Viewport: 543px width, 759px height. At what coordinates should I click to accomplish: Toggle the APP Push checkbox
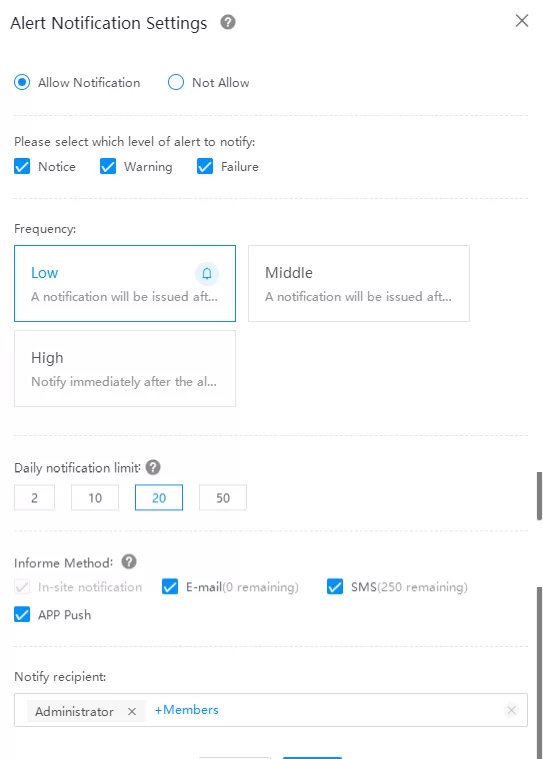(x=22, y=614)
